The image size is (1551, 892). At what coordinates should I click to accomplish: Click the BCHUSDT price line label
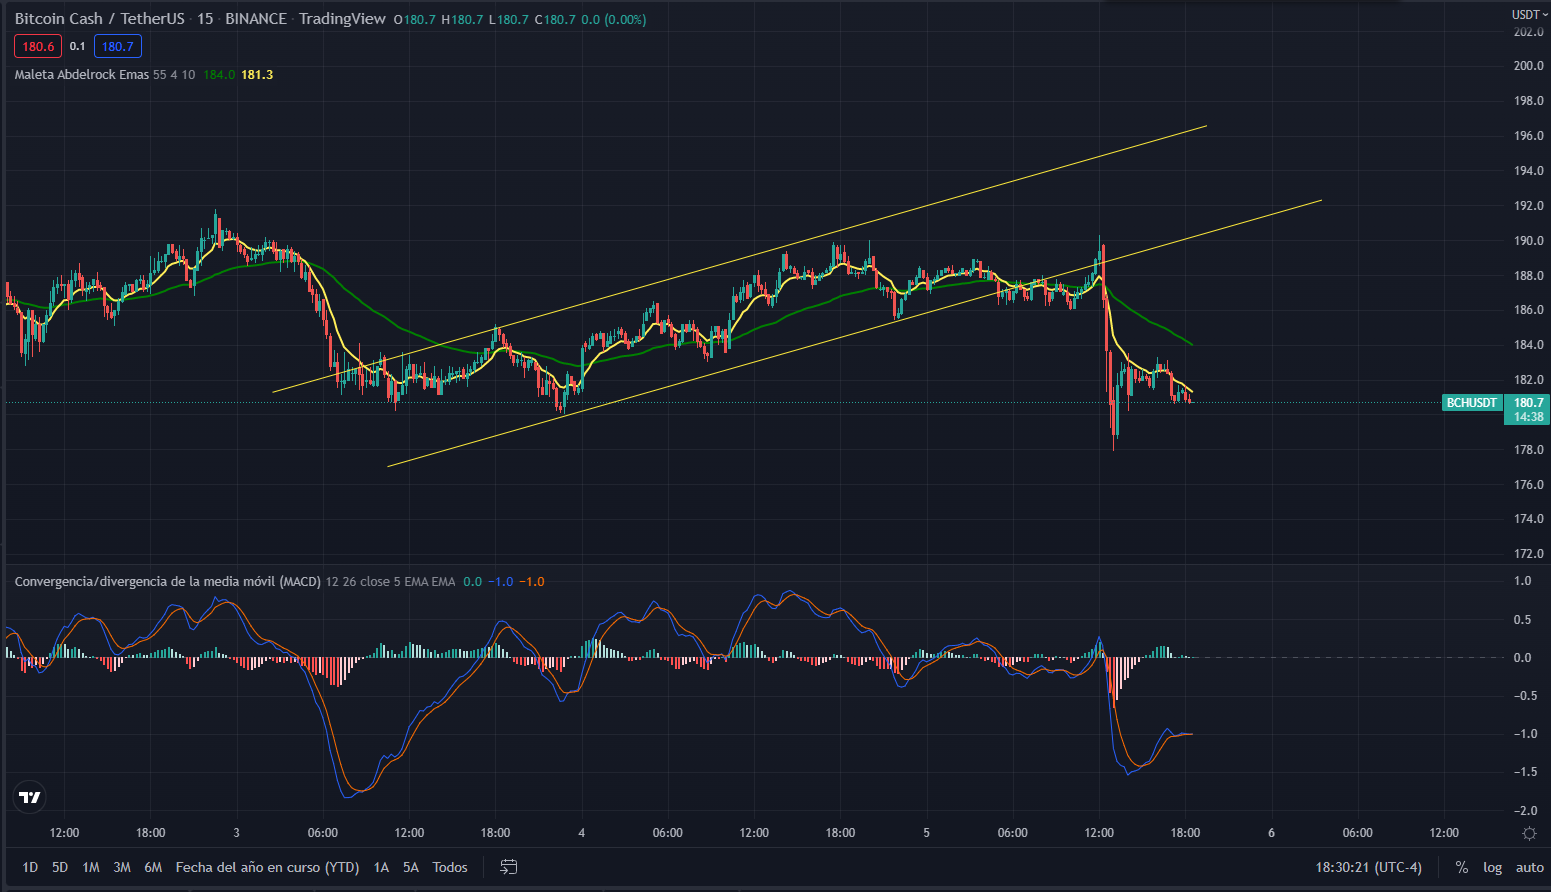pos(1472,403)
